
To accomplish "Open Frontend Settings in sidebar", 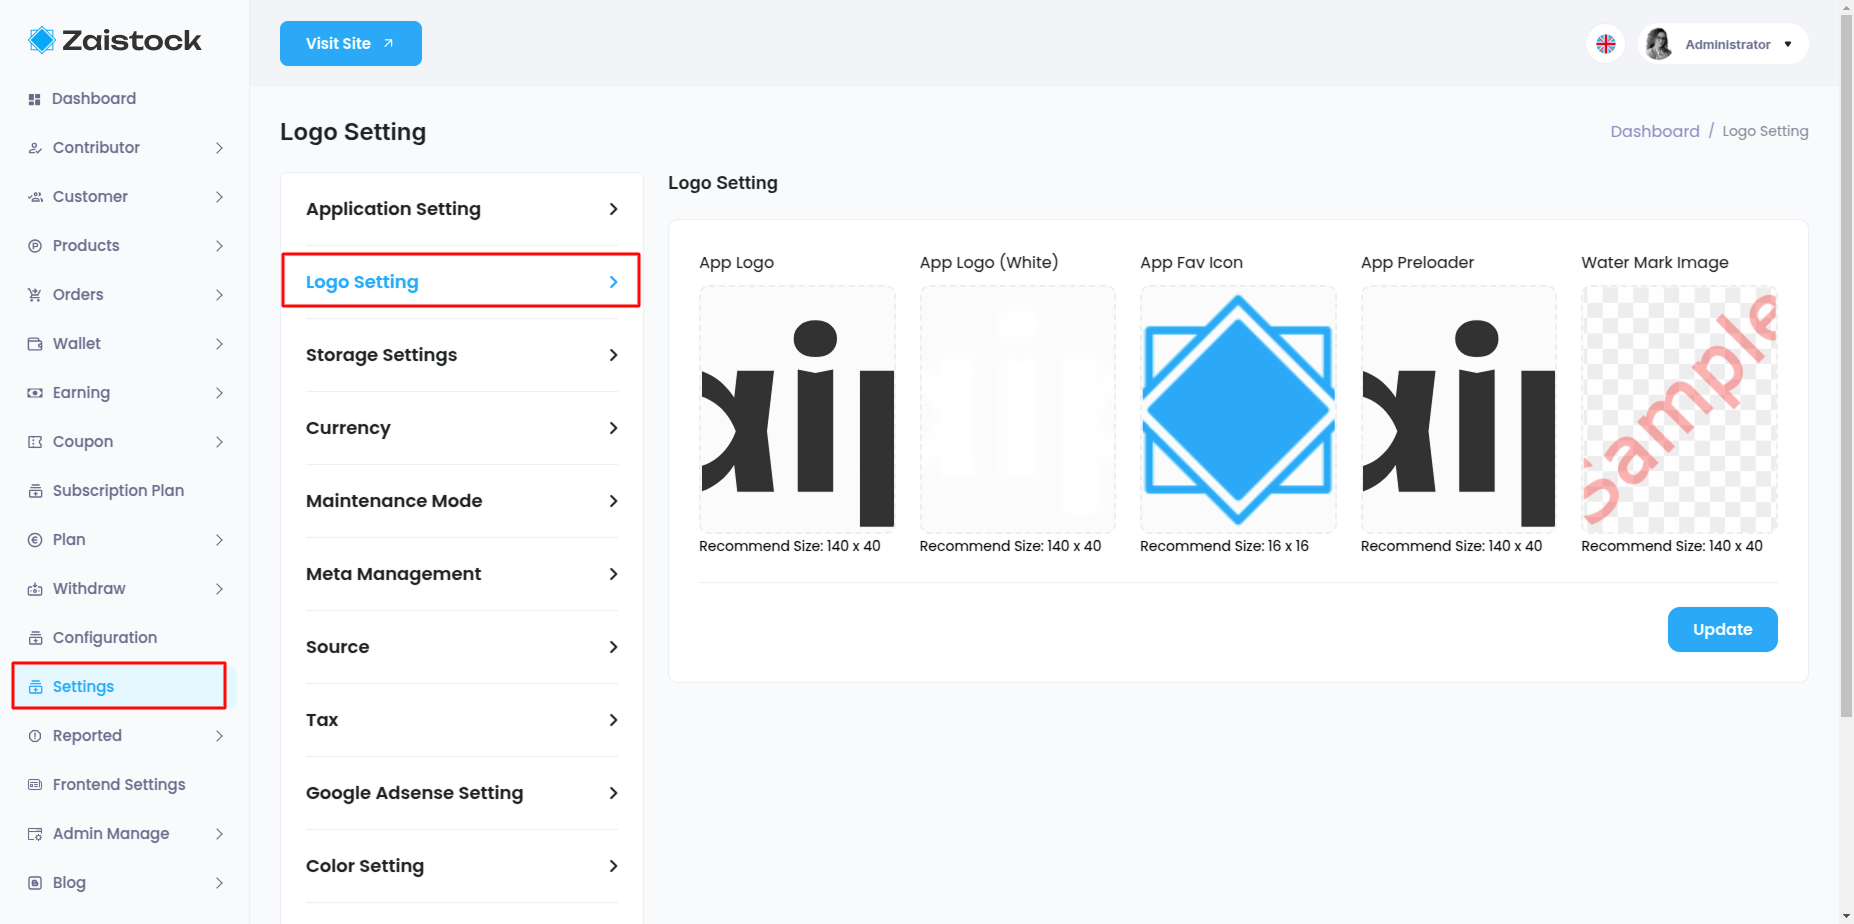I will click(x=119, y=785).
